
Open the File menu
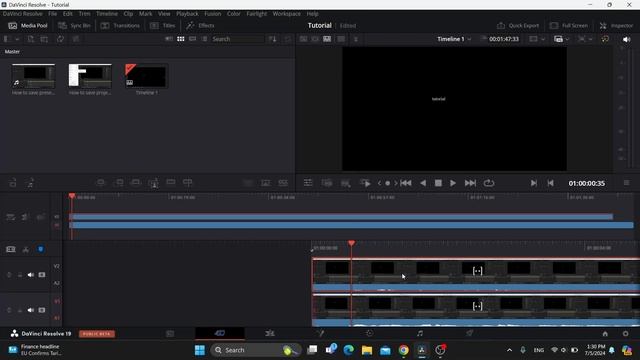point(53,13)
